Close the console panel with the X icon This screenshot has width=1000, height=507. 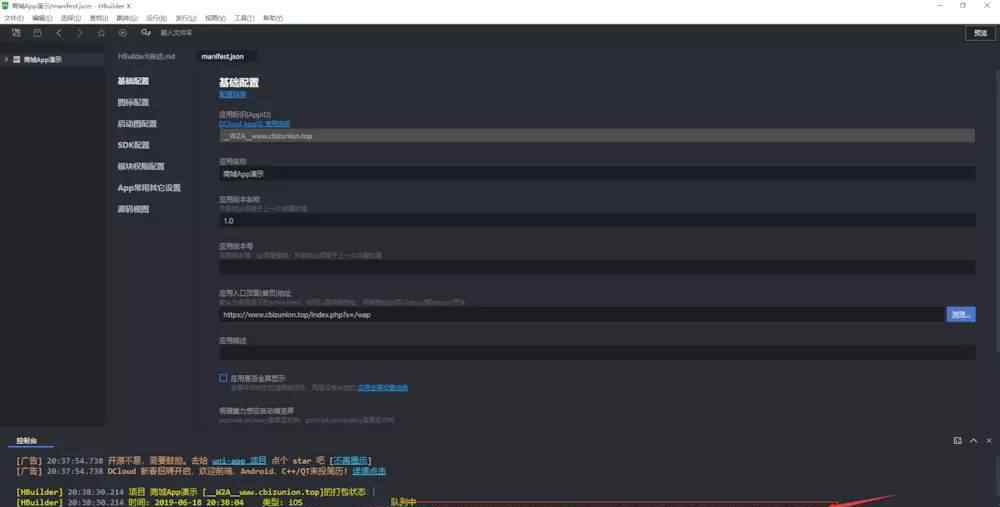coord(989,441)
